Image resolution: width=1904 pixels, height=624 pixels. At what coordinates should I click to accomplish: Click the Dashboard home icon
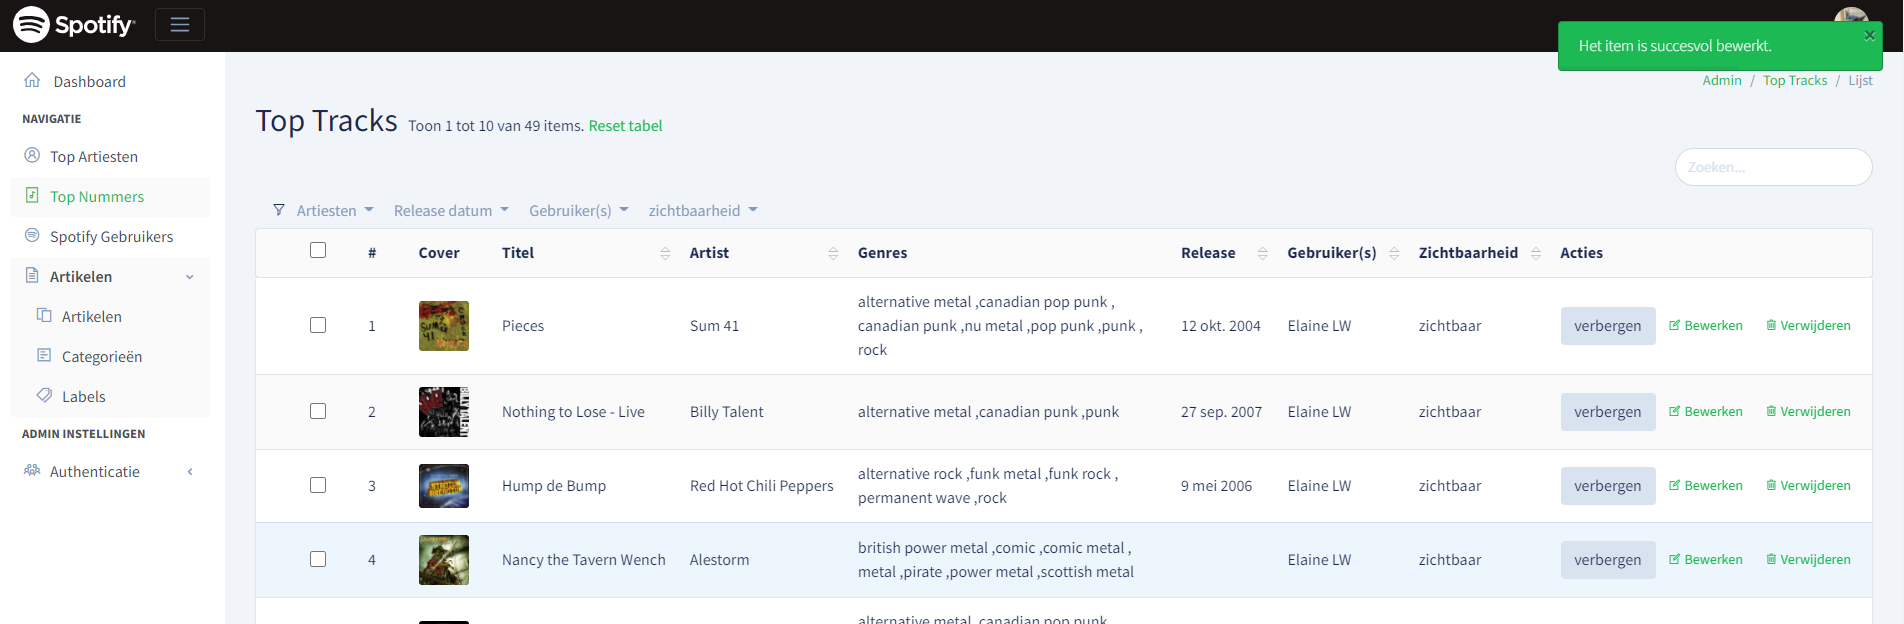click(32, 80)
